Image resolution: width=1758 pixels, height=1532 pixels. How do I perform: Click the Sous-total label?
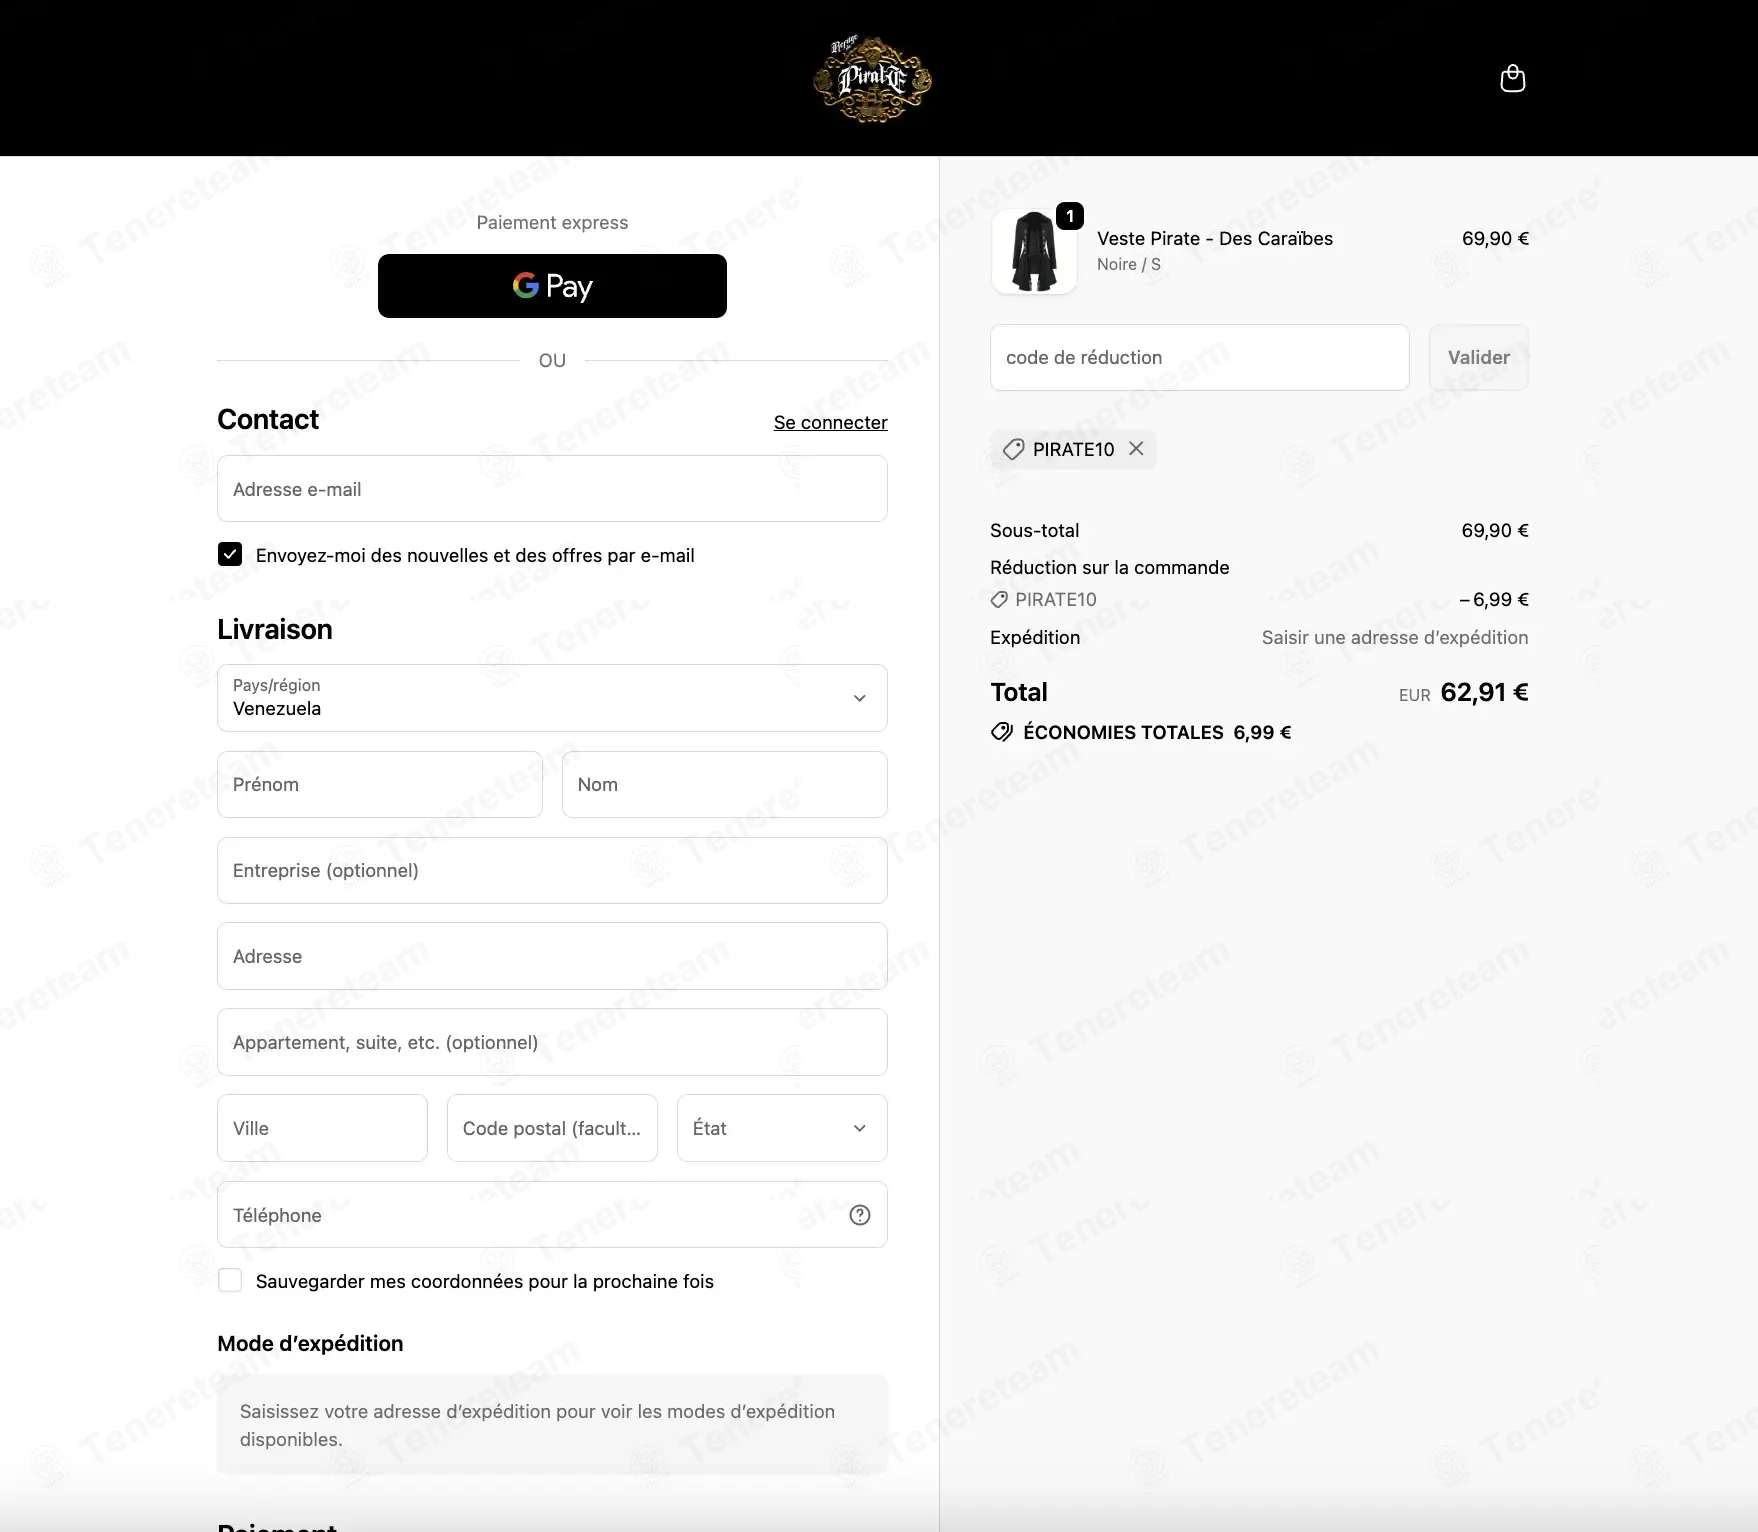[x=1035, y=530]
